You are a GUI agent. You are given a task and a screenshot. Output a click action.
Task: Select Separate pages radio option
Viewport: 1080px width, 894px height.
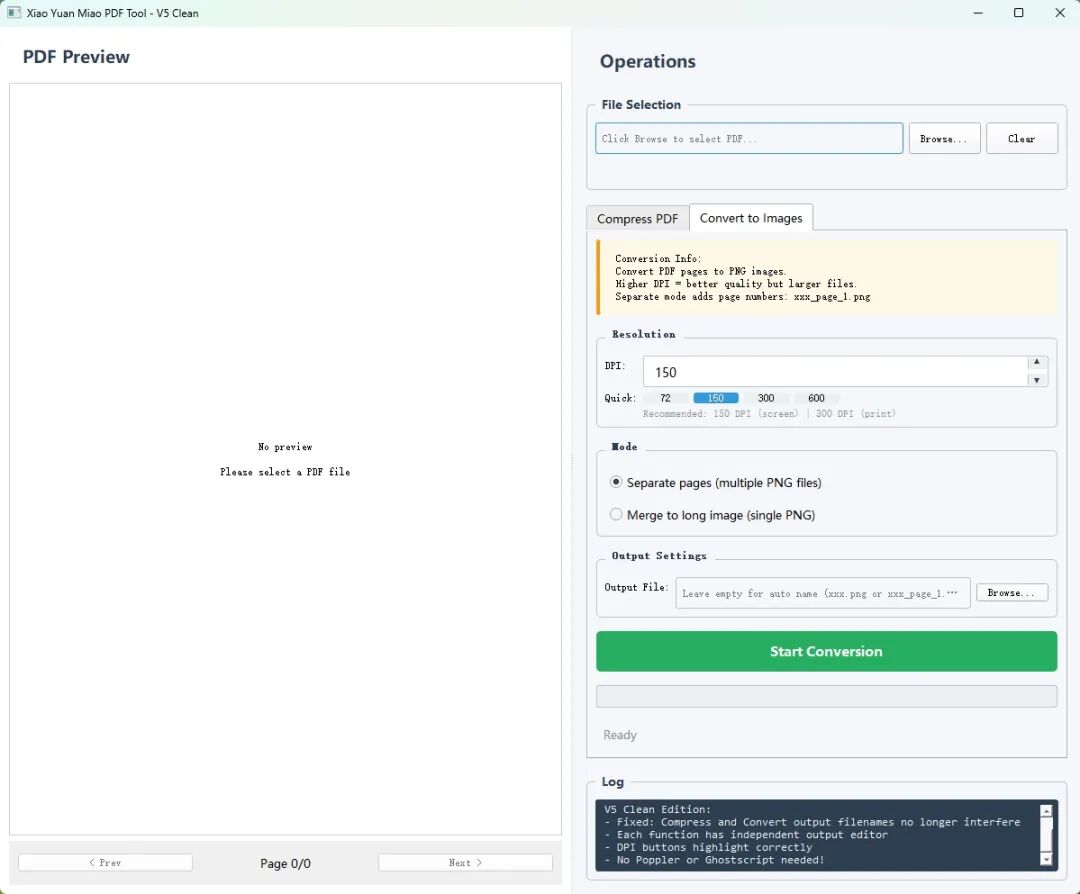(x=716, y=482)
